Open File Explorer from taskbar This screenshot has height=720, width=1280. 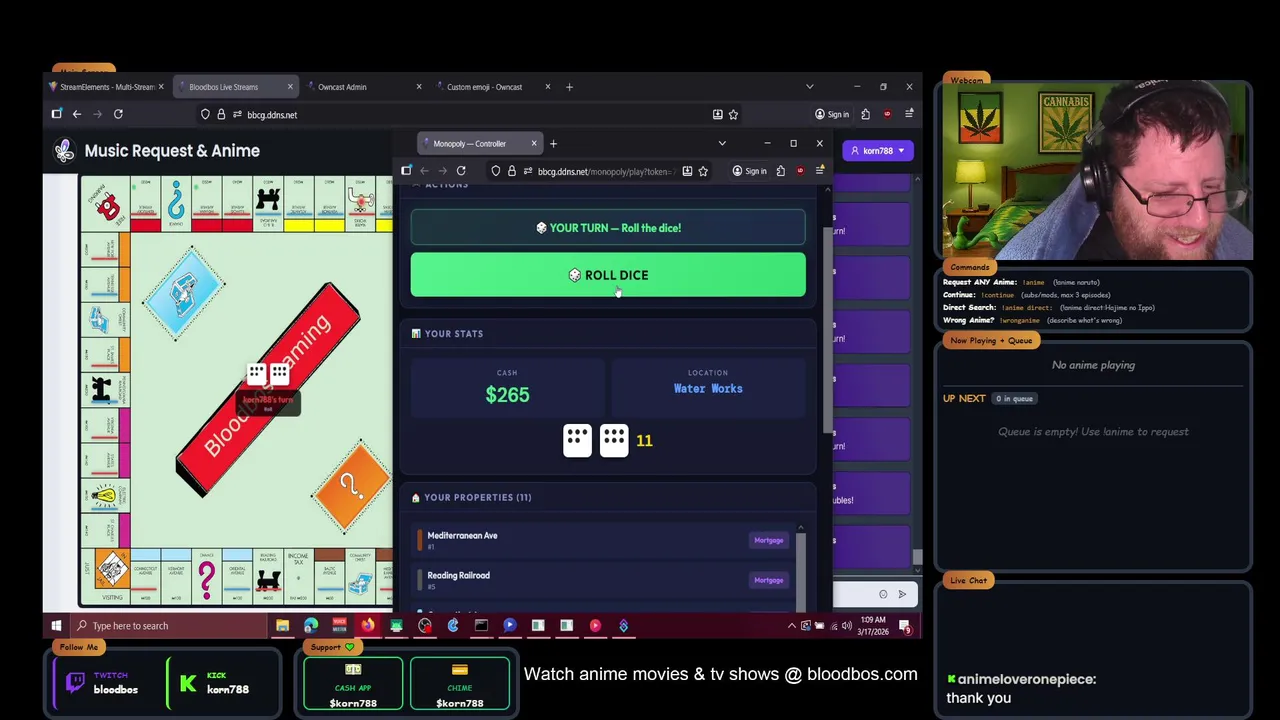[282, 626]
